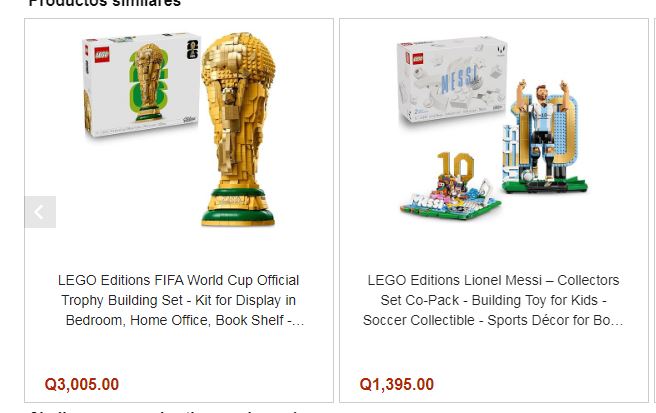Screen dimensions: 656x413
Task: Click the truncated 'Bedroom, Home Office, Book Shelf' line
Action: [x=184, y=320]
